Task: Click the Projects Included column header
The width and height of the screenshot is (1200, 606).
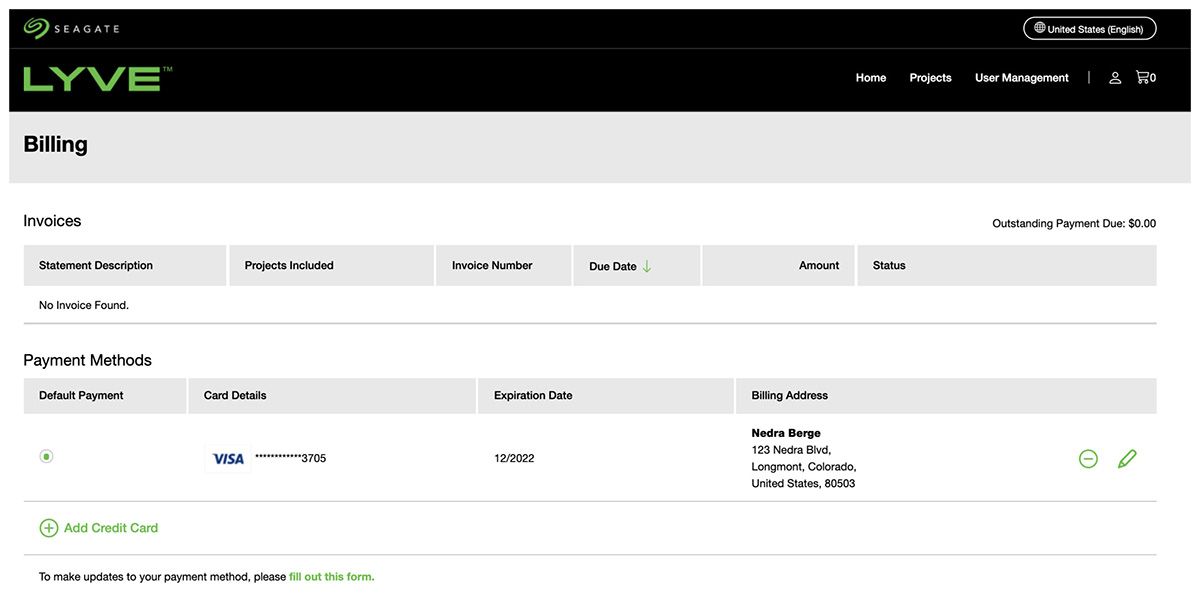Action: coord(289,266)
